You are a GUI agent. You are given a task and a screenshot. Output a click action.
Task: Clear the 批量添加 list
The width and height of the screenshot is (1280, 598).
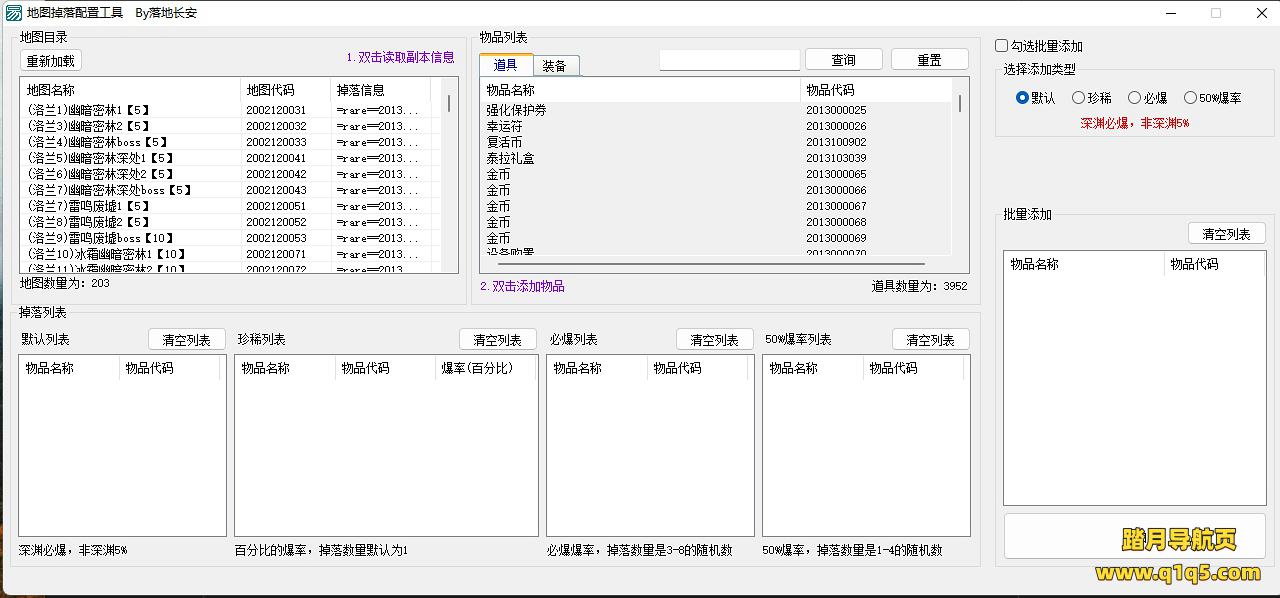[x=1226, y=234]
